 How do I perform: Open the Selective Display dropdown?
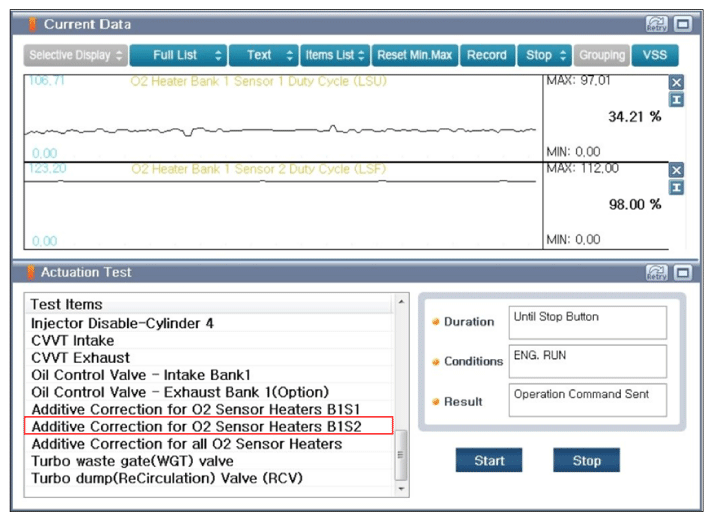(x=76, y=55)
